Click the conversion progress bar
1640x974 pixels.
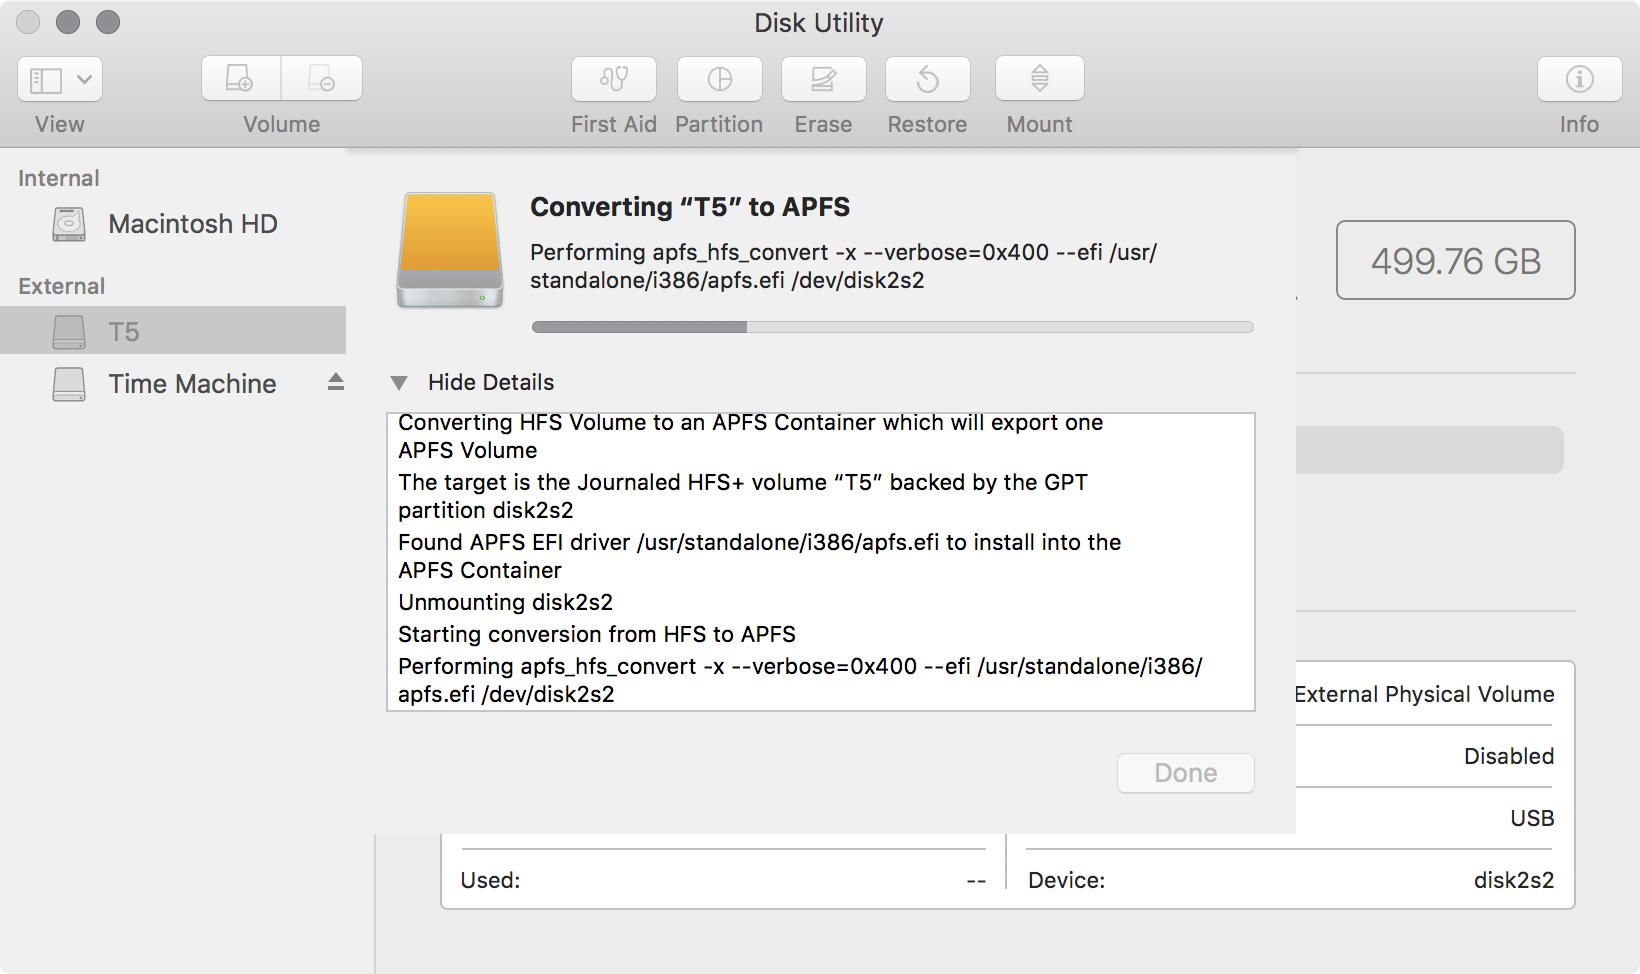tap(893, 327)
